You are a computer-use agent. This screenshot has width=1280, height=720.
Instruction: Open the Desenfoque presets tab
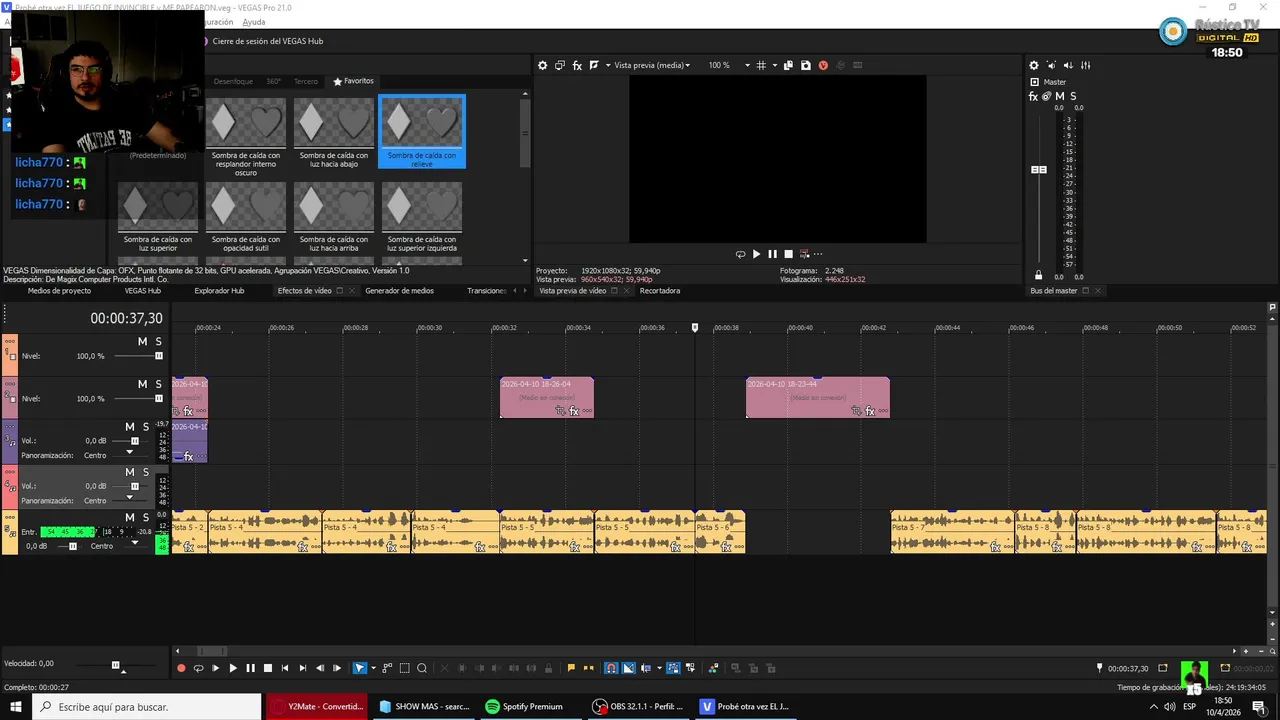[x=233, y=81]
